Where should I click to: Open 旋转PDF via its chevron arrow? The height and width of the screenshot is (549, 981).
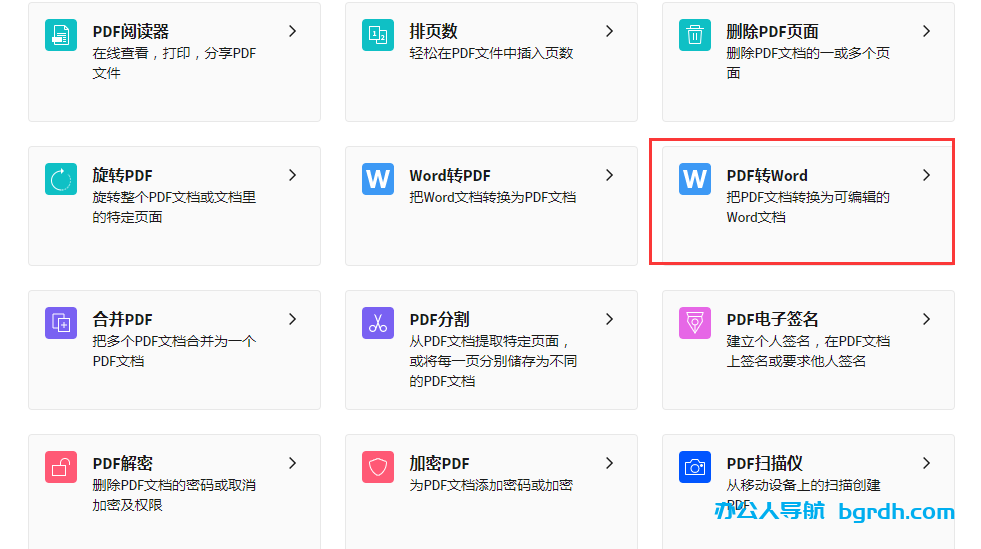point(293,175)
